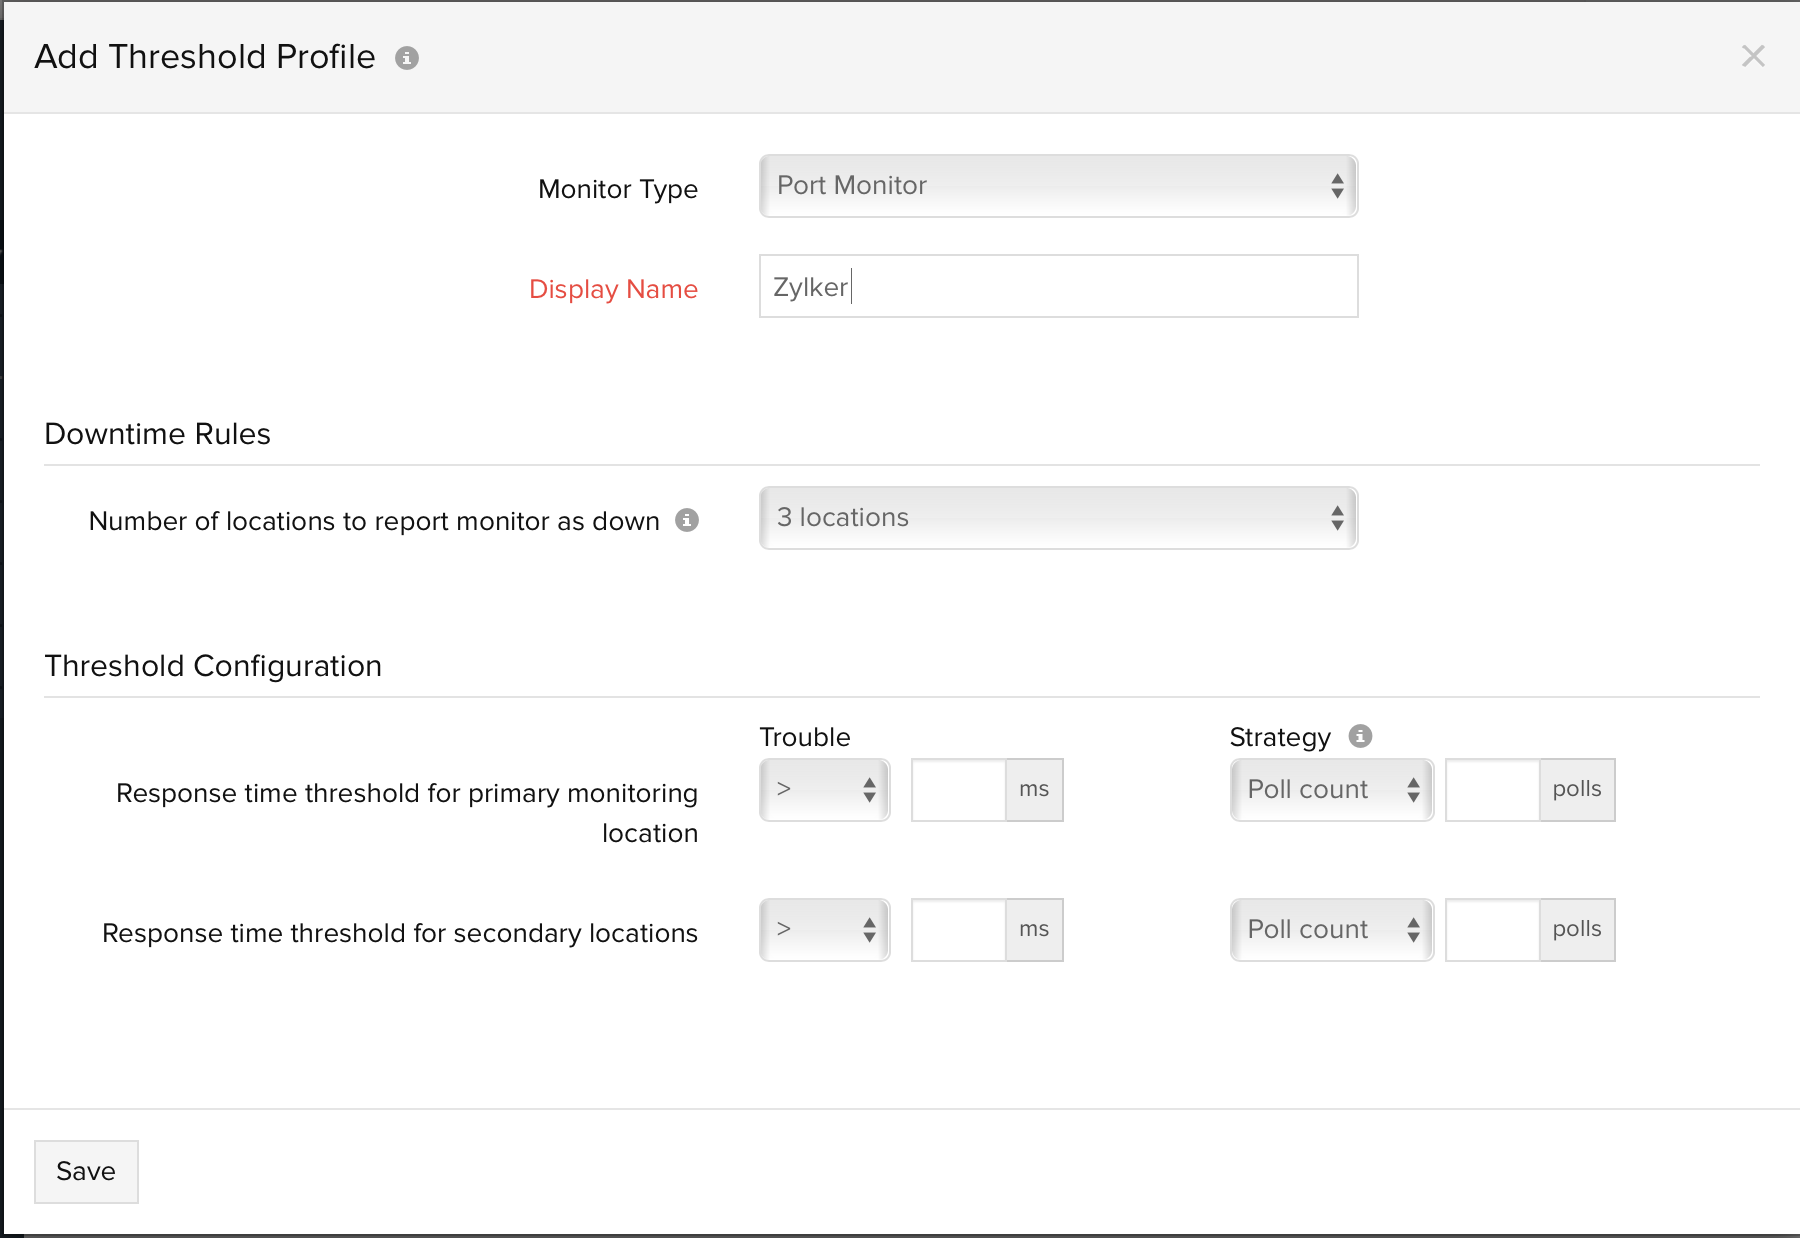Open primary location Poll count dropdown
The width and height of the screenshot is (1800, 1238).
(1332, 790)
